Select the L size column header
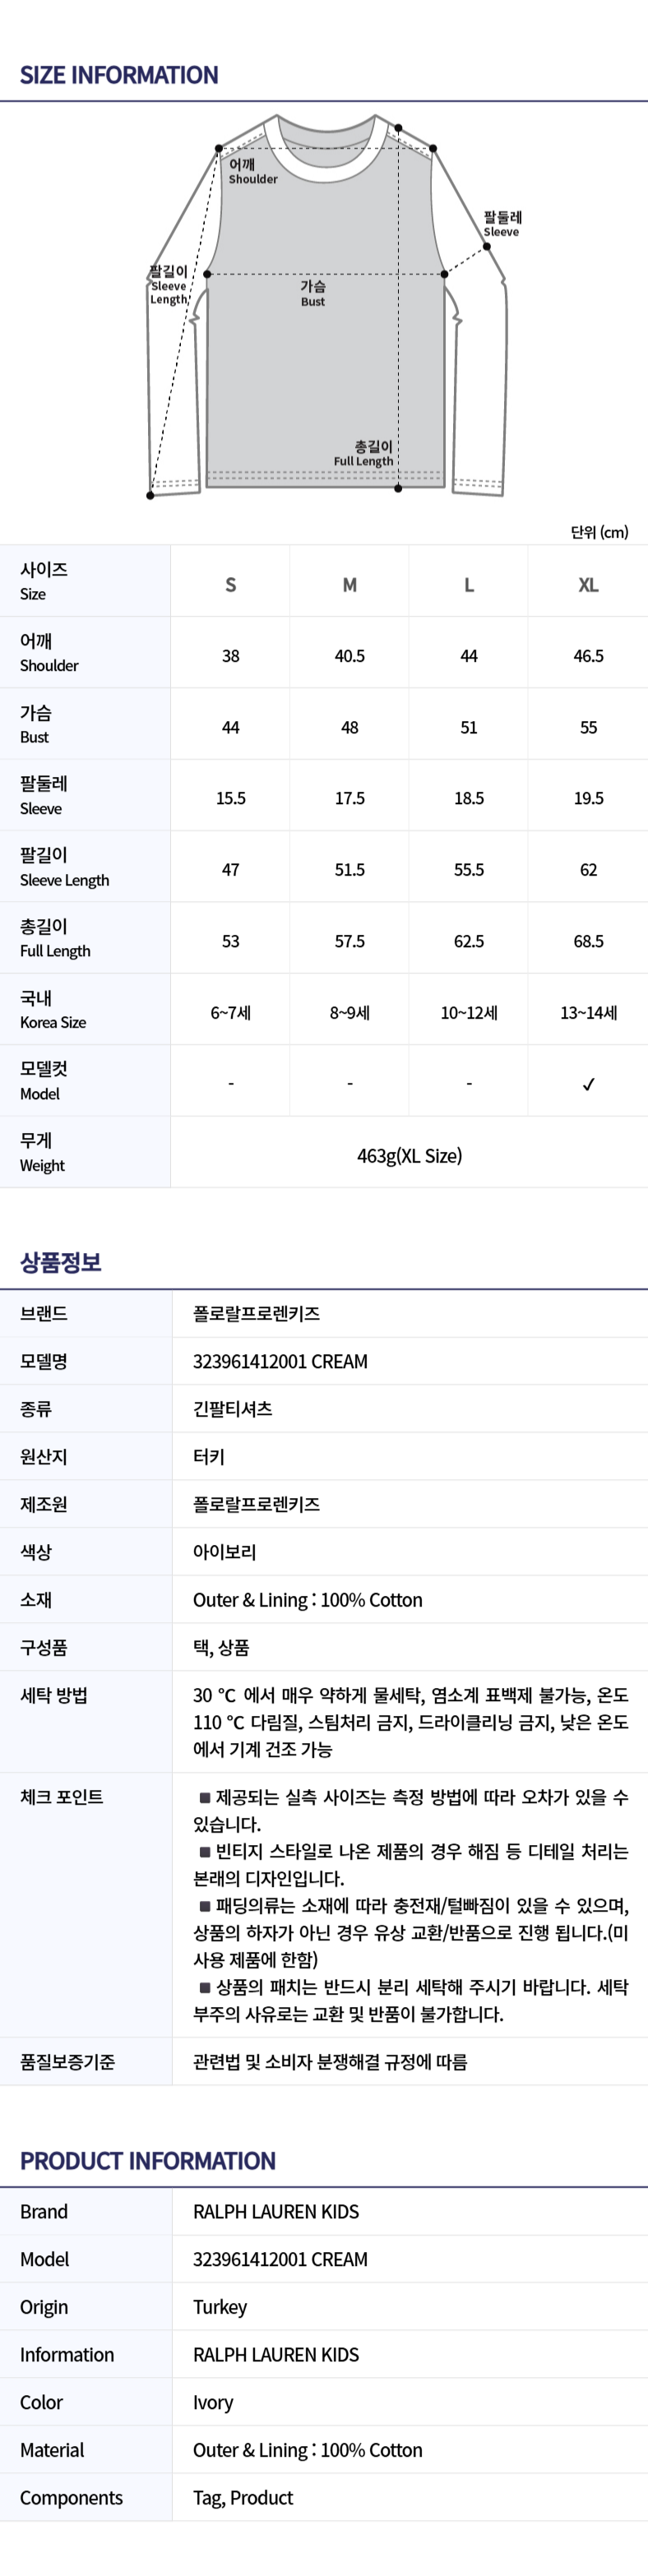Viewport: 648px width, 2576px height. coord(468,585)
